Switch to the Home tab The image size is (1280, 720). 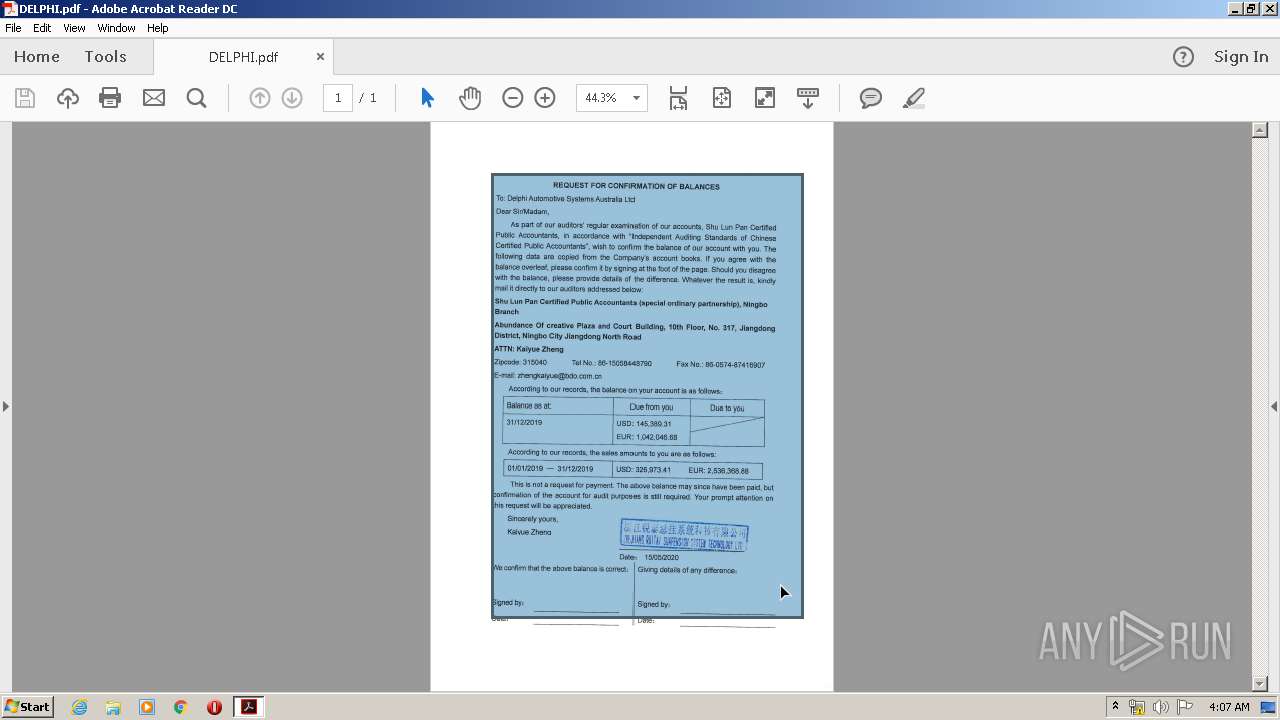coord(37,57)
